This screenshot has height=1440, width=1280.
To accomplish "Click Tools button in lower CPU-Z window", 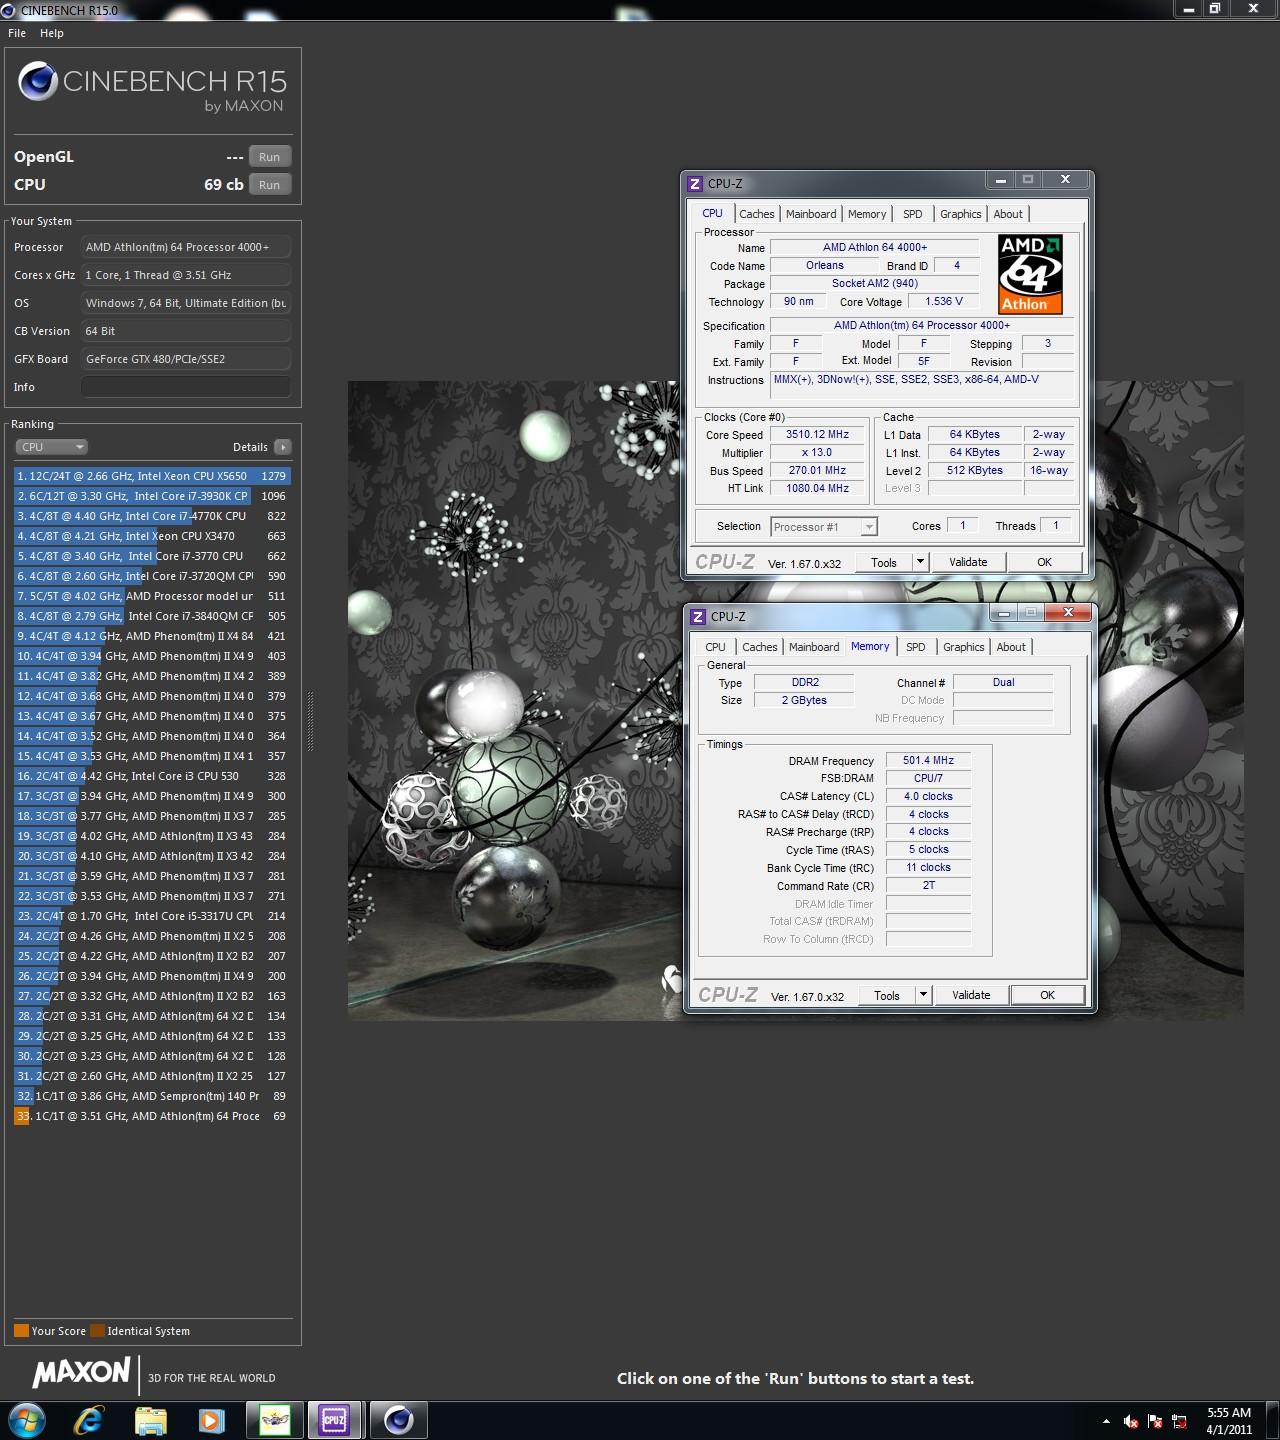I will pos(887,996).
